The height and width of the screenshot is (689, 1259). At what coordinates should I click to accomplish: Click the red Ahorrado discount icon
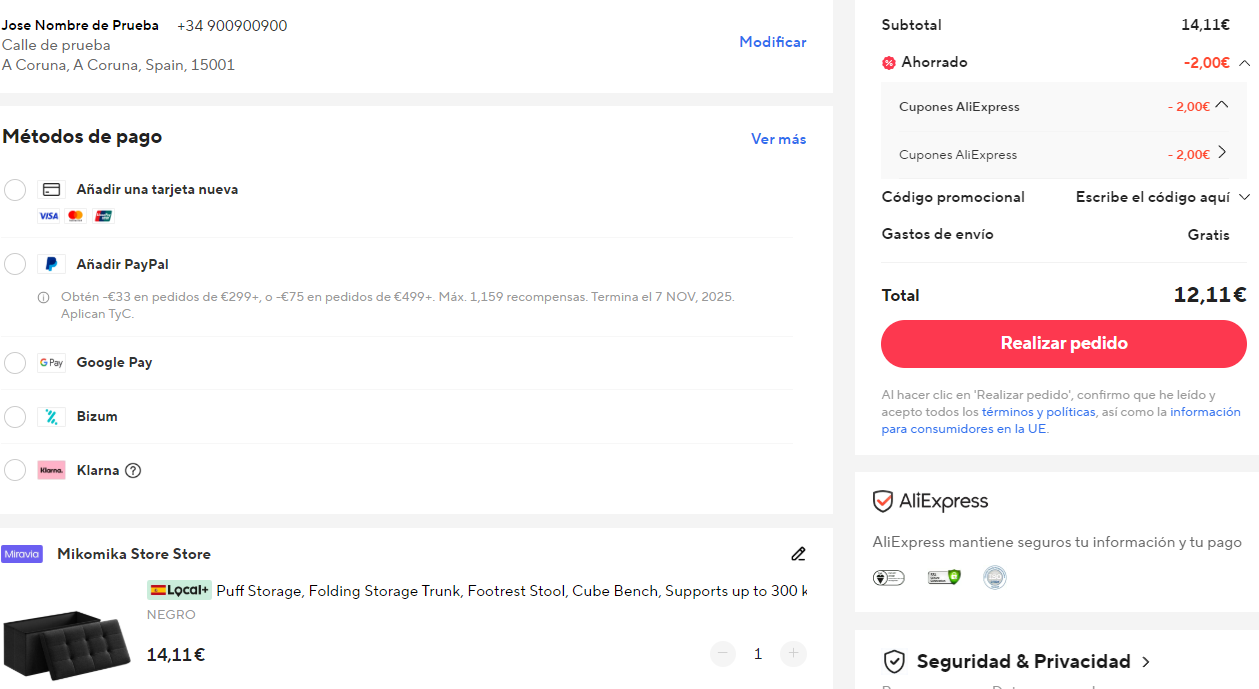(888, 63)
